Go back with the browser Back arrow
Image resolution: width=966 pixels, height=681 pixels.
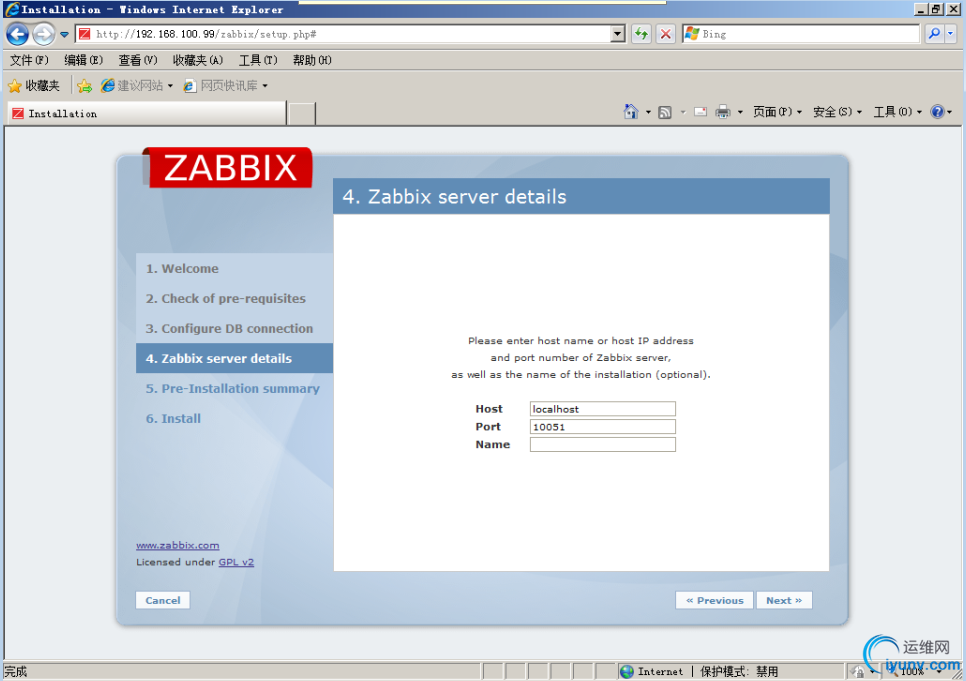coord(17,34)
